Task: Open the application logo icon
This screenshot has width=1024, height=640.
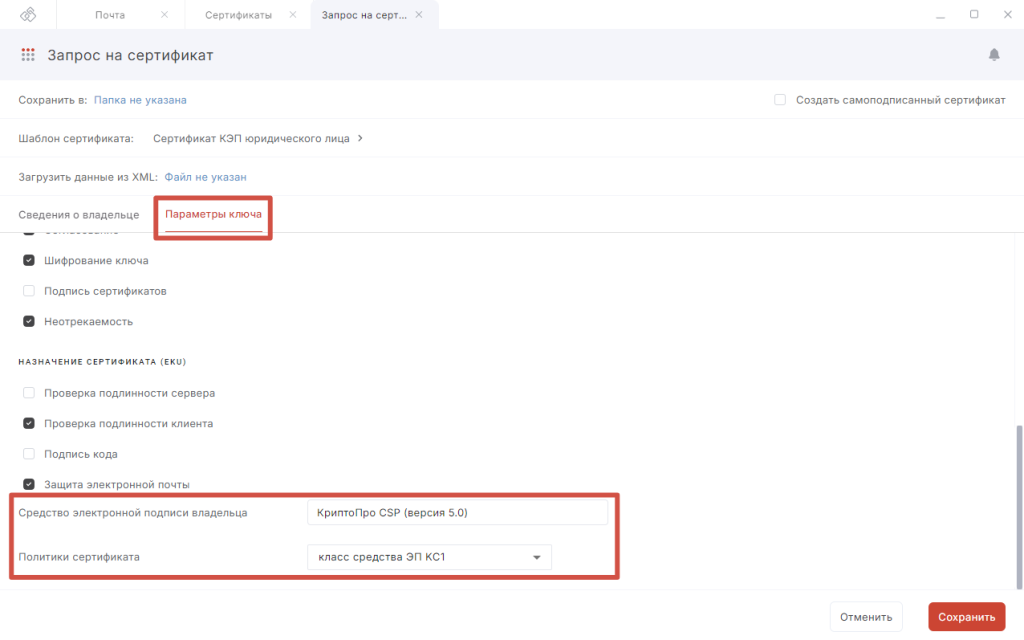Action: pyautogui.click(x=28, y=14)
